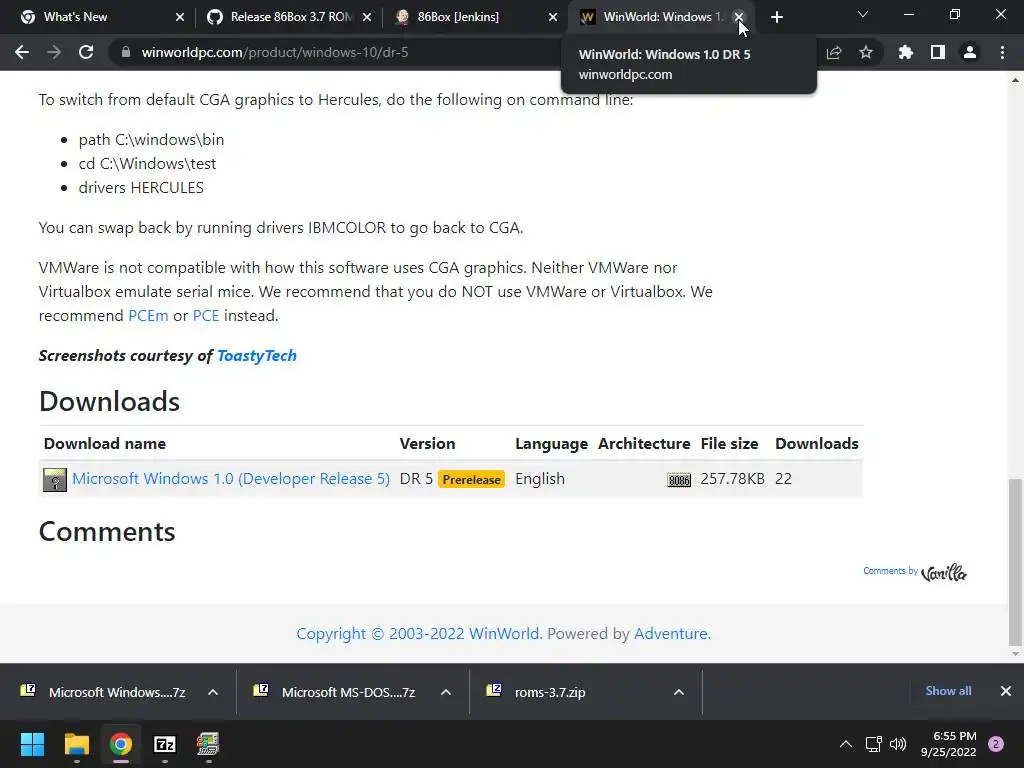This screenshot has height=768, width=1024.
Task: Open the Chrome profile menu
Action: point(970,52)
